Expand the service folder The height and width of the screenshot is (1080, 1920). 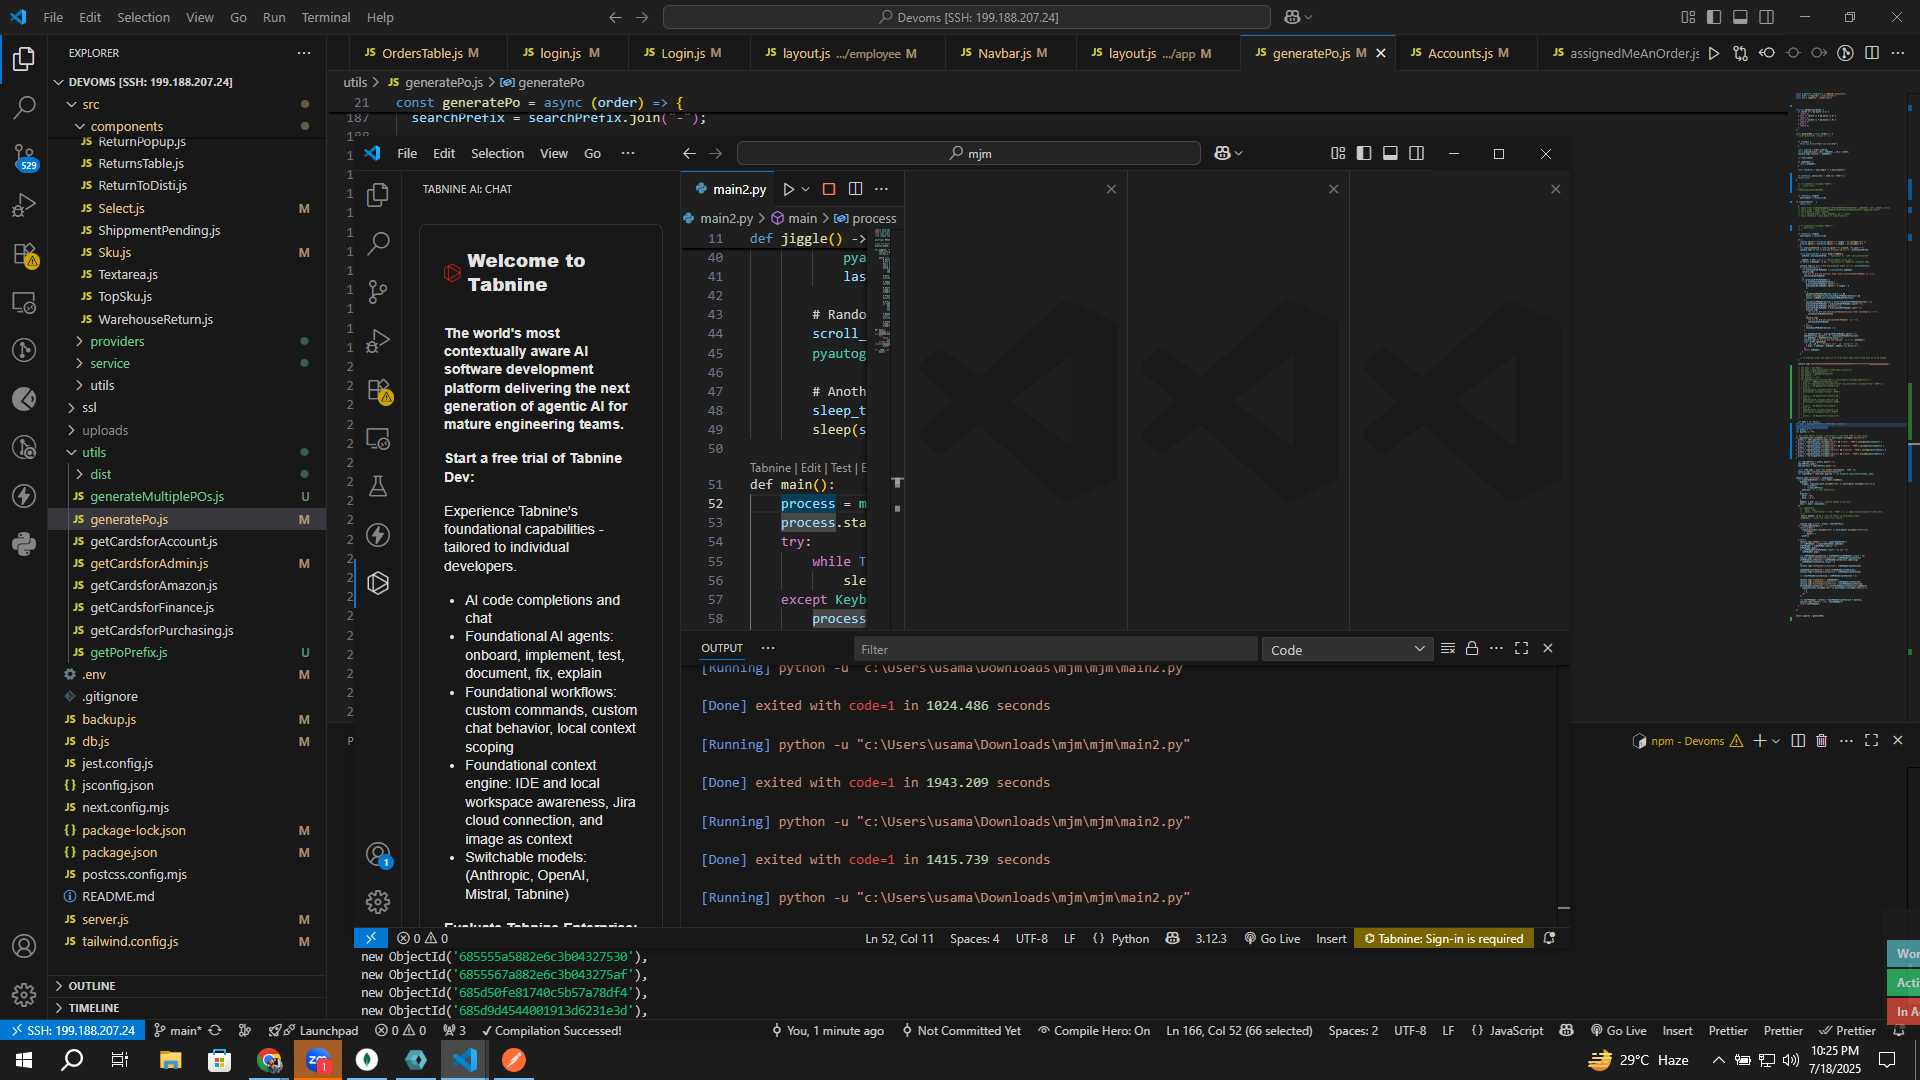click(x=110, y=363)
